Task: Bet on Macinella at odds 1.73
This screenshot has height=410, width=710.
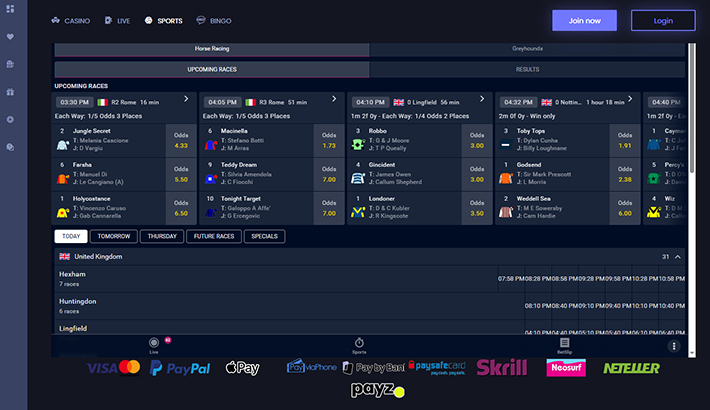Action: (x=329, y=140)
